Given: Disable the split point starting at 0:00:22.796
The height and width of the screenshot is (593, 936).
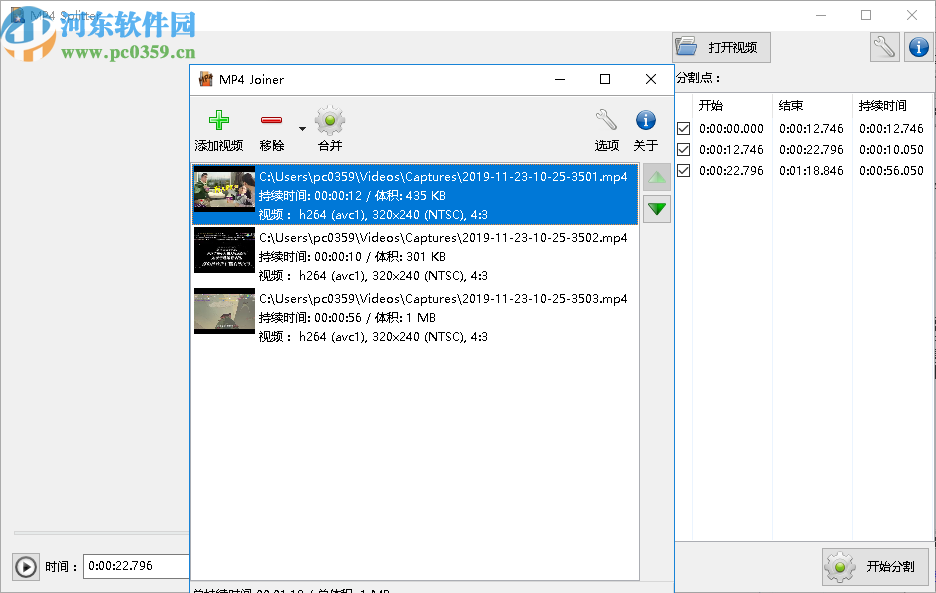Looking at the screenshot, I should [684, 170].
